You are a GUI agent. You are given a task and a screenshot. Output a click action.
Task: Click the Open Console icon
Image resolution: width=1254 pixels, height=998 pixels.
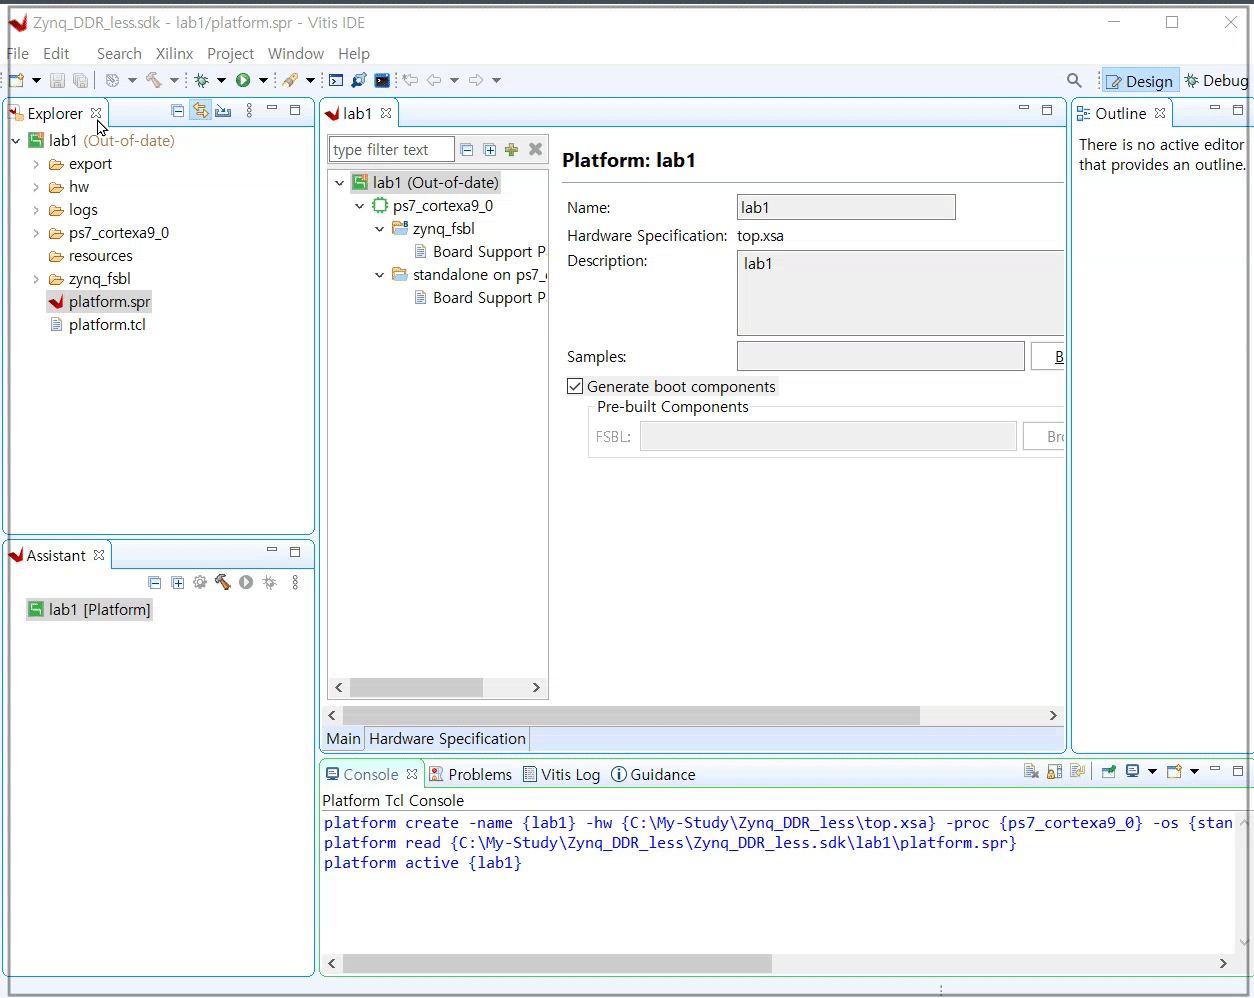pyautogui.click(x=1174, y=771)
